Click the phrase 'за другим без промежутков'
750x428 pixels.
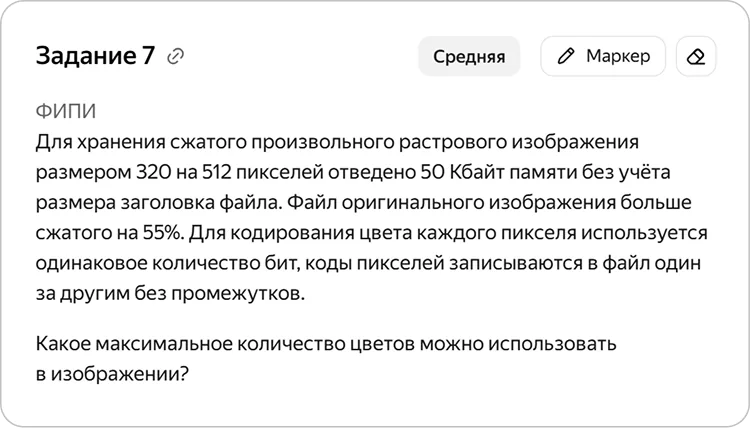click(x=170, y=293)
